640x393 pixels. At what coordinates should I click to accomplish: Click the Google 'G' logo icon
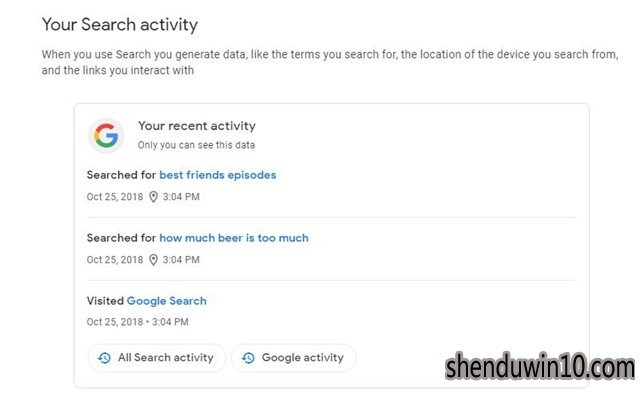pyautogui.click(x=106, y=135)
